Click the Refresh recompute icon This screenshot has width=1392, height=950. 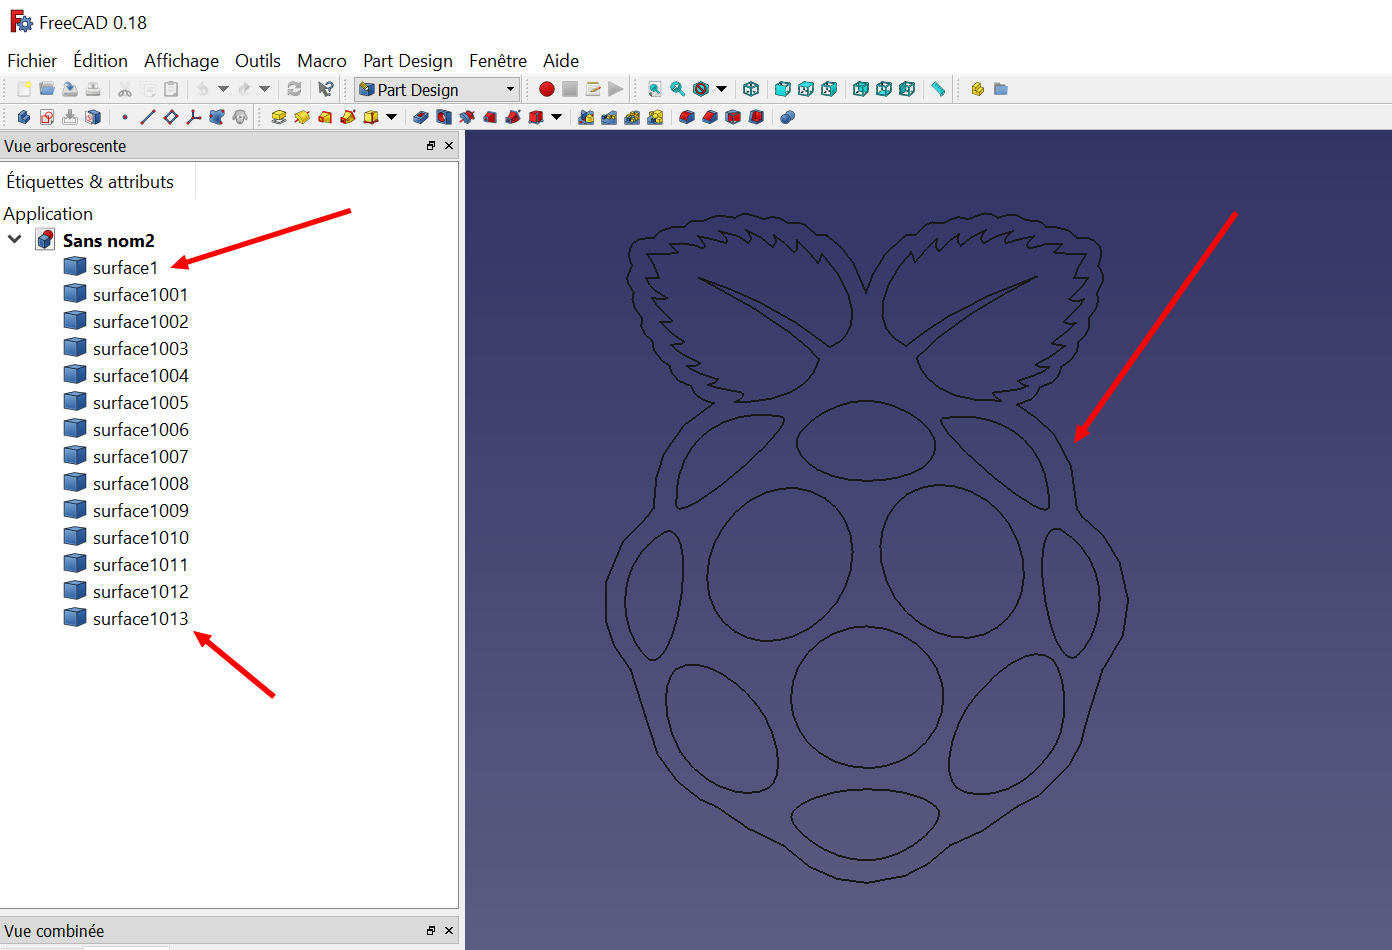point(294,89)
